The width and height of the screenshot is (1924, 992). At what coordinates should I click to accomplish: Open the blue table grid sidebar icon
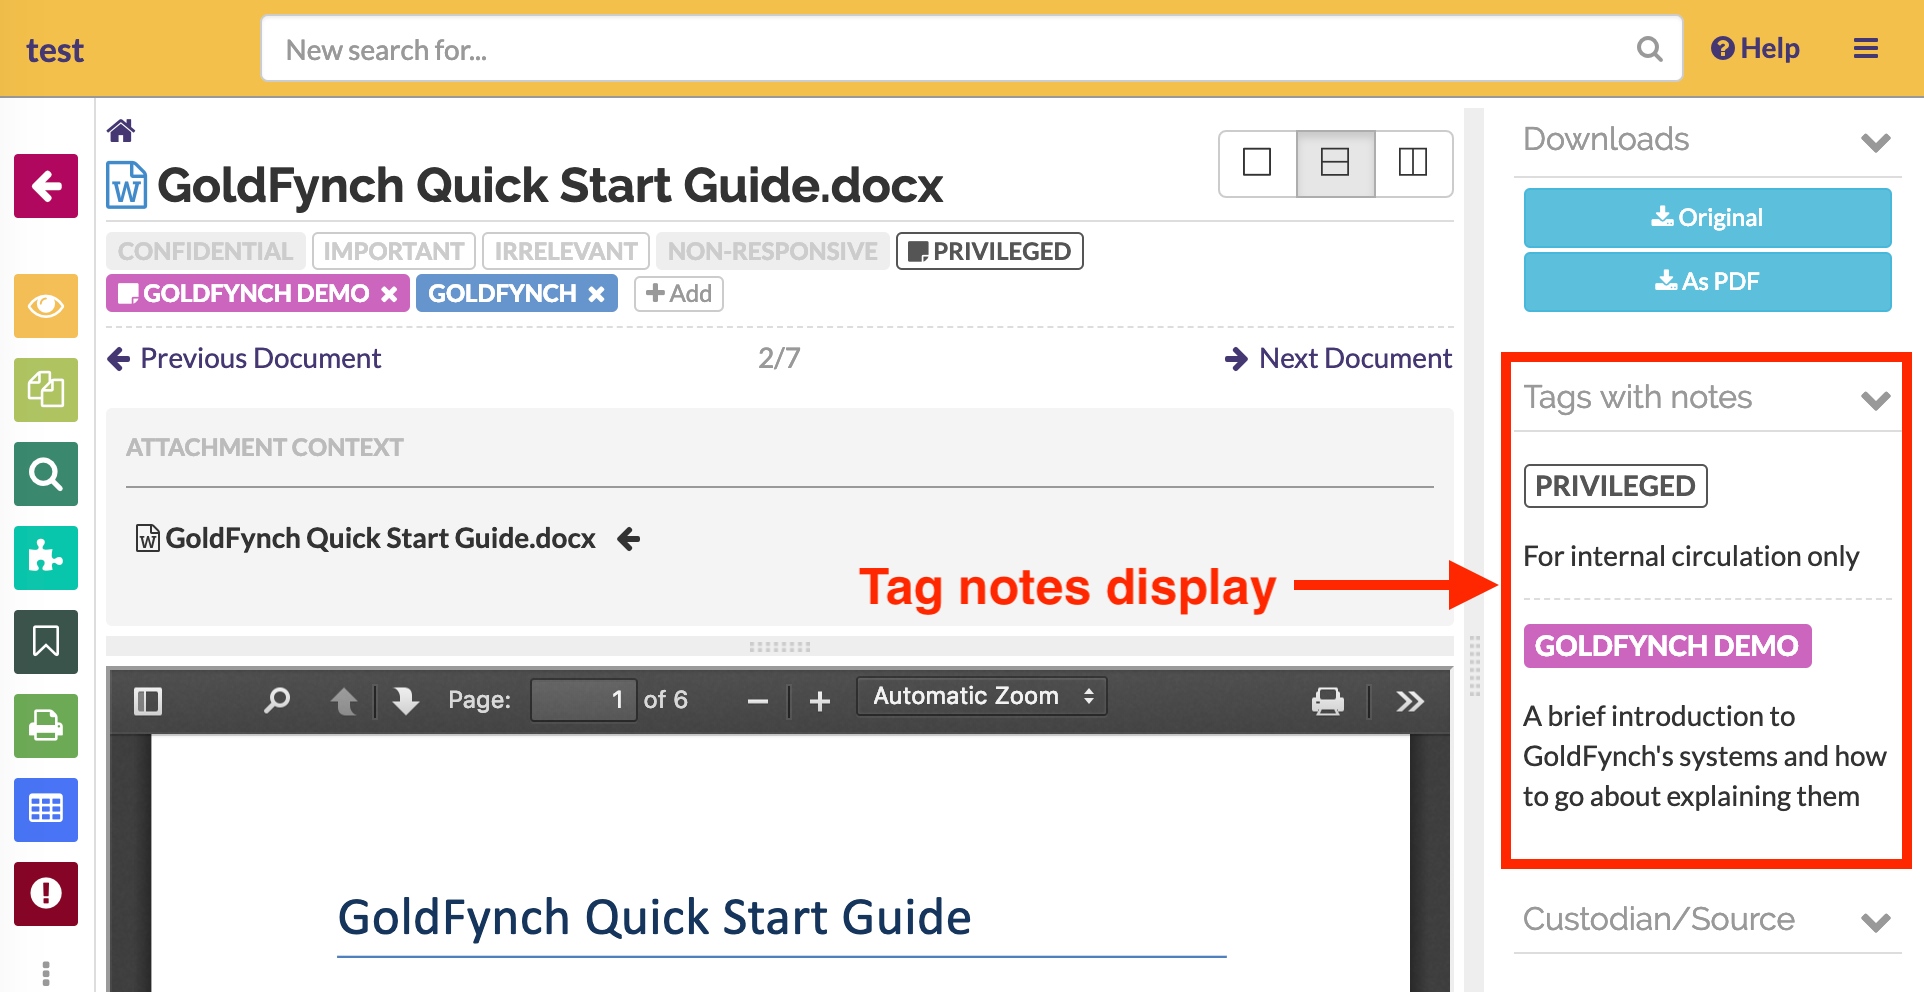(x=46, y=810)
